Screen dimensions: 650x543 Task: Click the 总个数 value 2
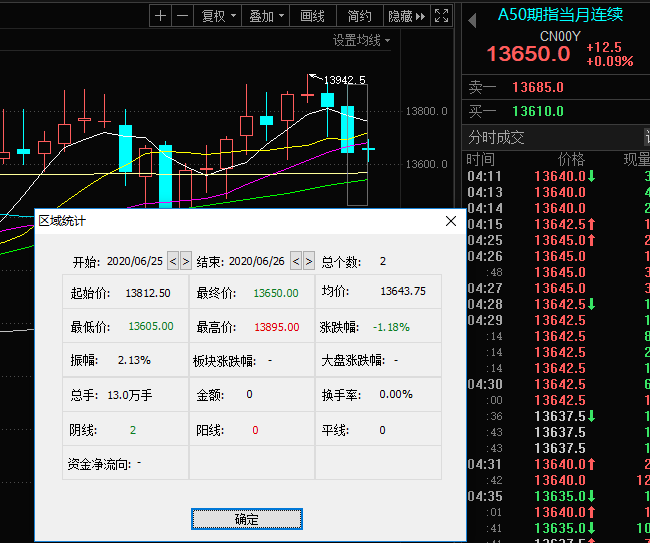[383, 261]
